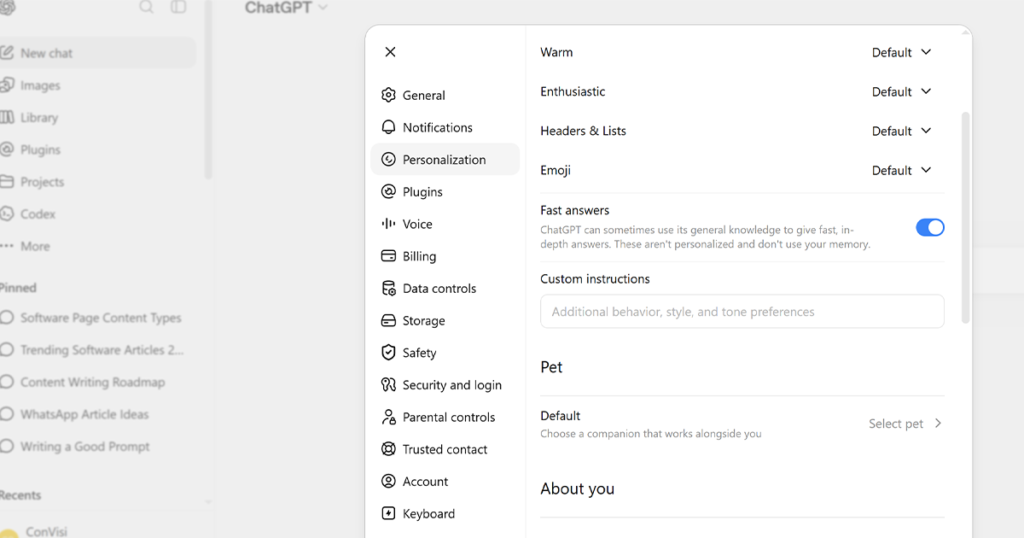
Task: Open Data controls database icon
Action: [x=389, y=288]
